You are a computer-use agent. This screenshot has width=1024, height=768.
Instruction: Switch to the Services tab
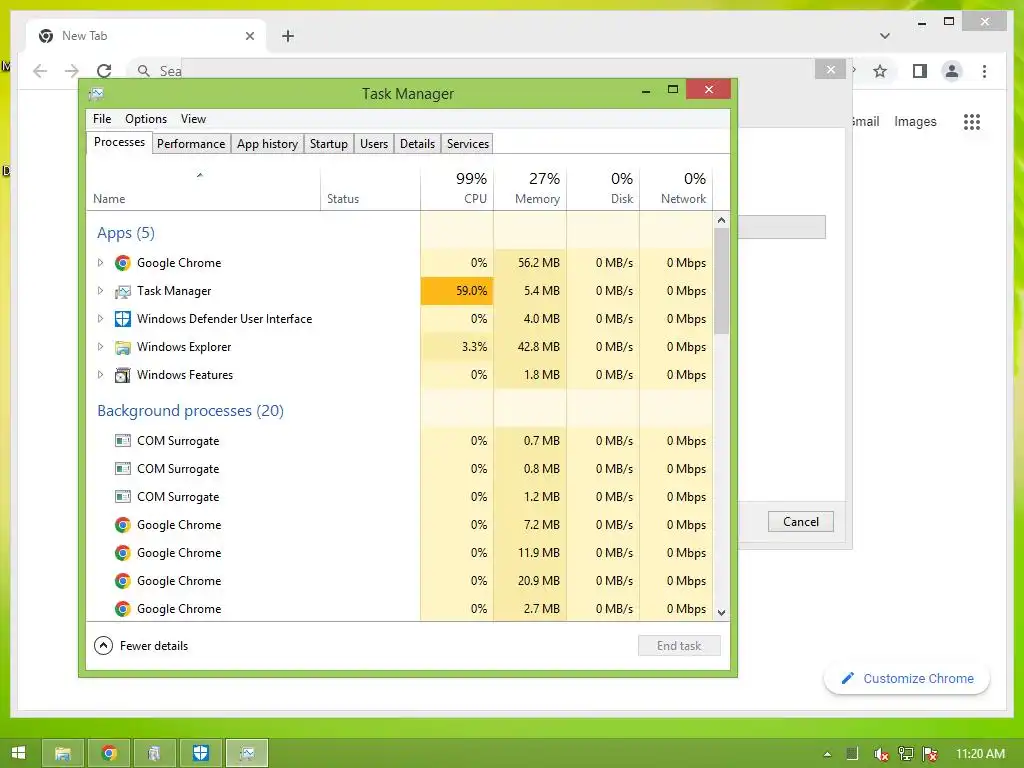point(468,144)
